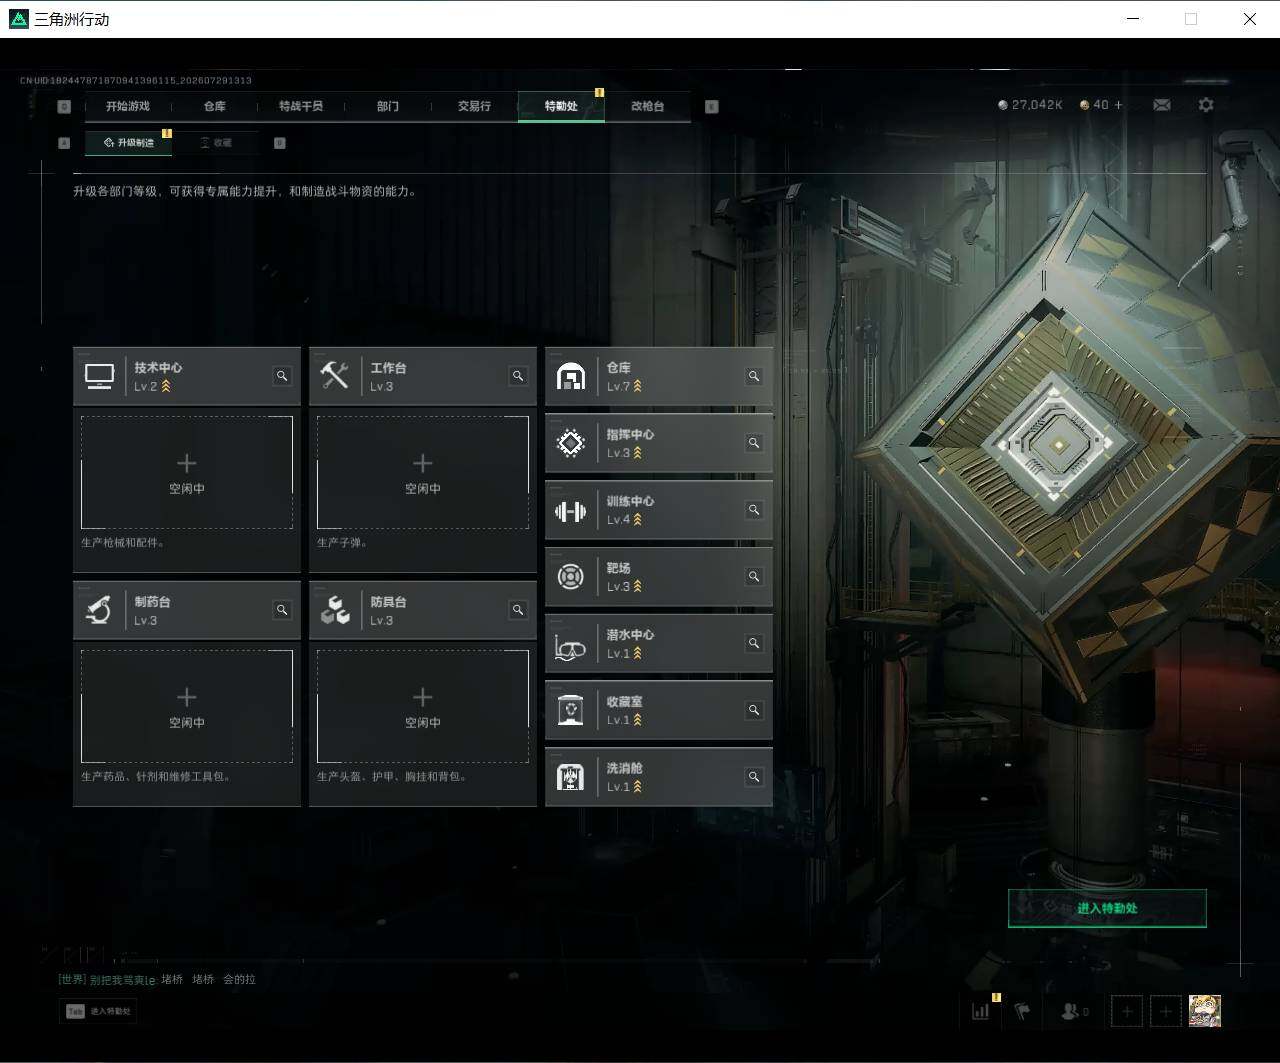Switch to the 收藏 sub-tab

(215, 143)
